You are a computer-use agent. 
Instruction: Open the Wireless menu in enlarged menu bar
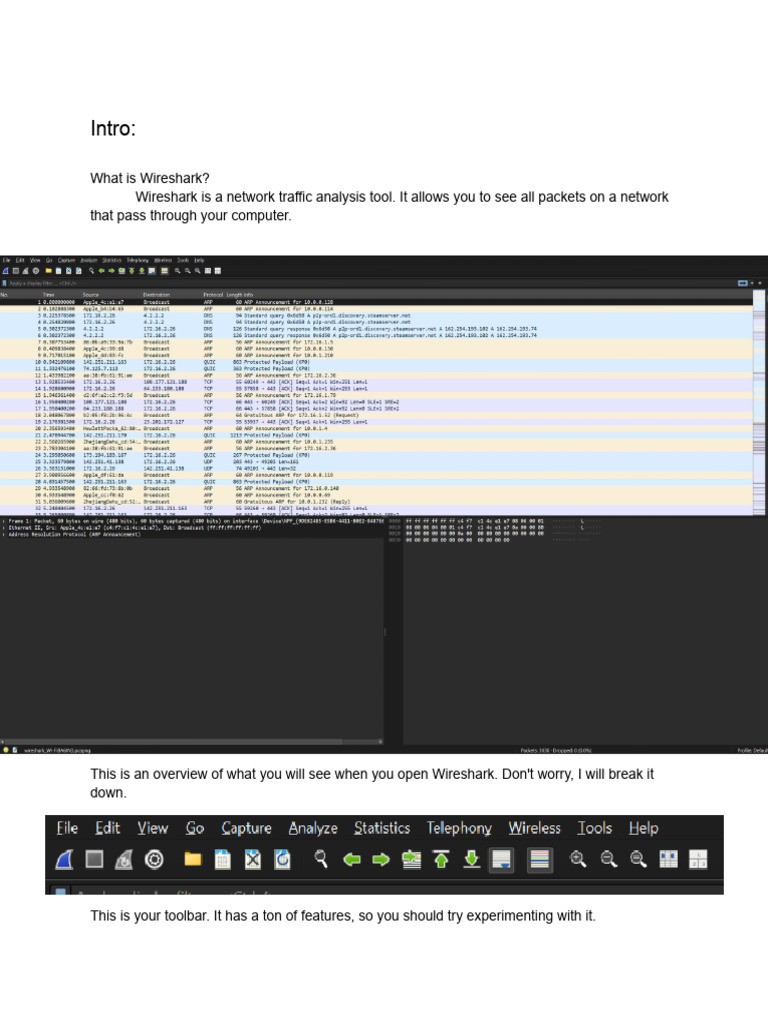534,828
